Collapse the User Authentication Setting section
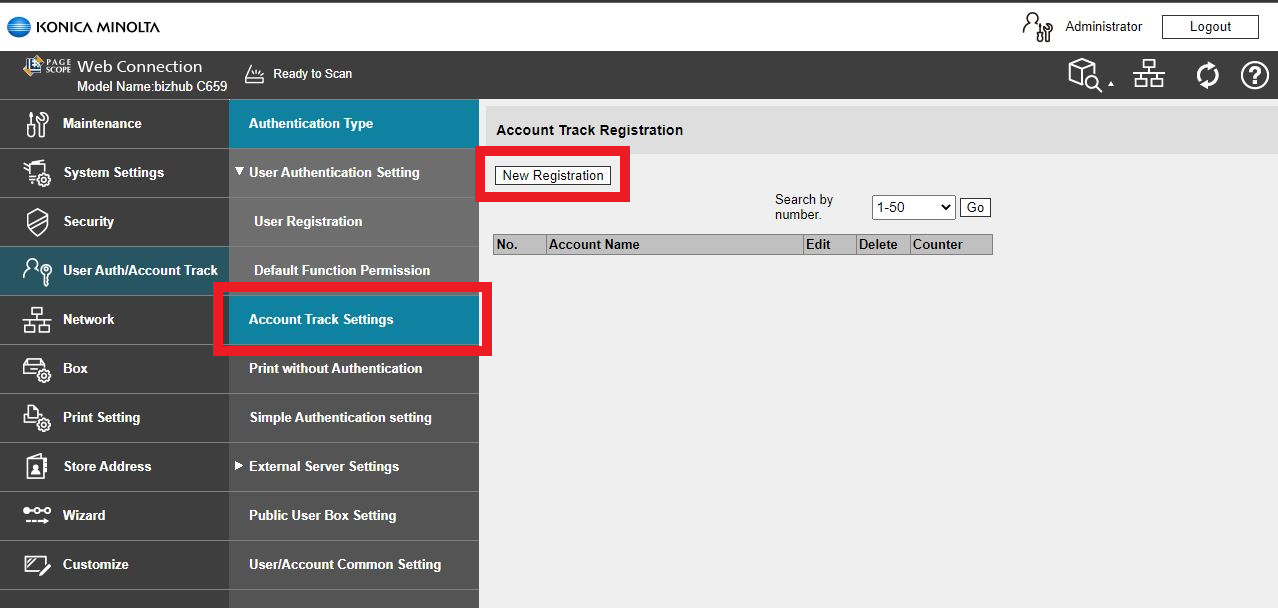Screen dimensions: 1278x608 pyautogui.click(x=240, y=172)
